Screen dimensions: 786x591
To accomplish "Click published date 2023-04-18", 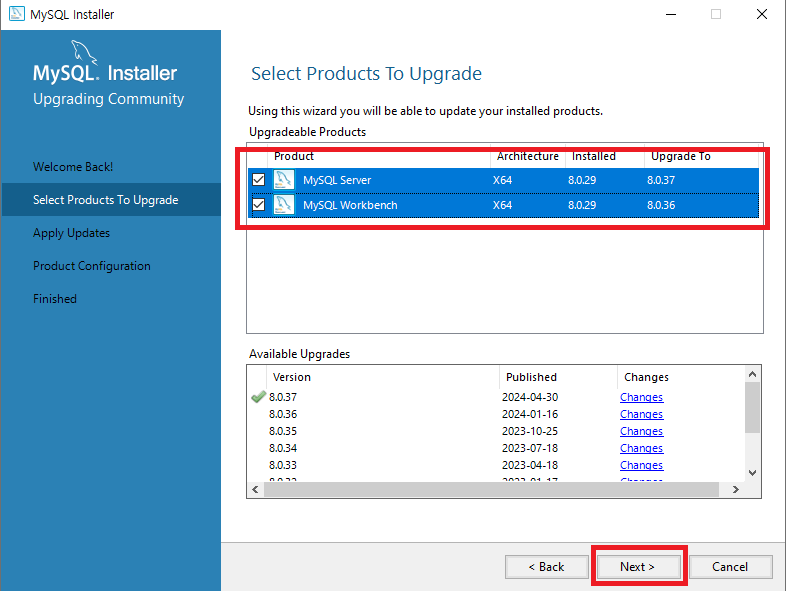I will pyautogui.click(x=530, y=465).
